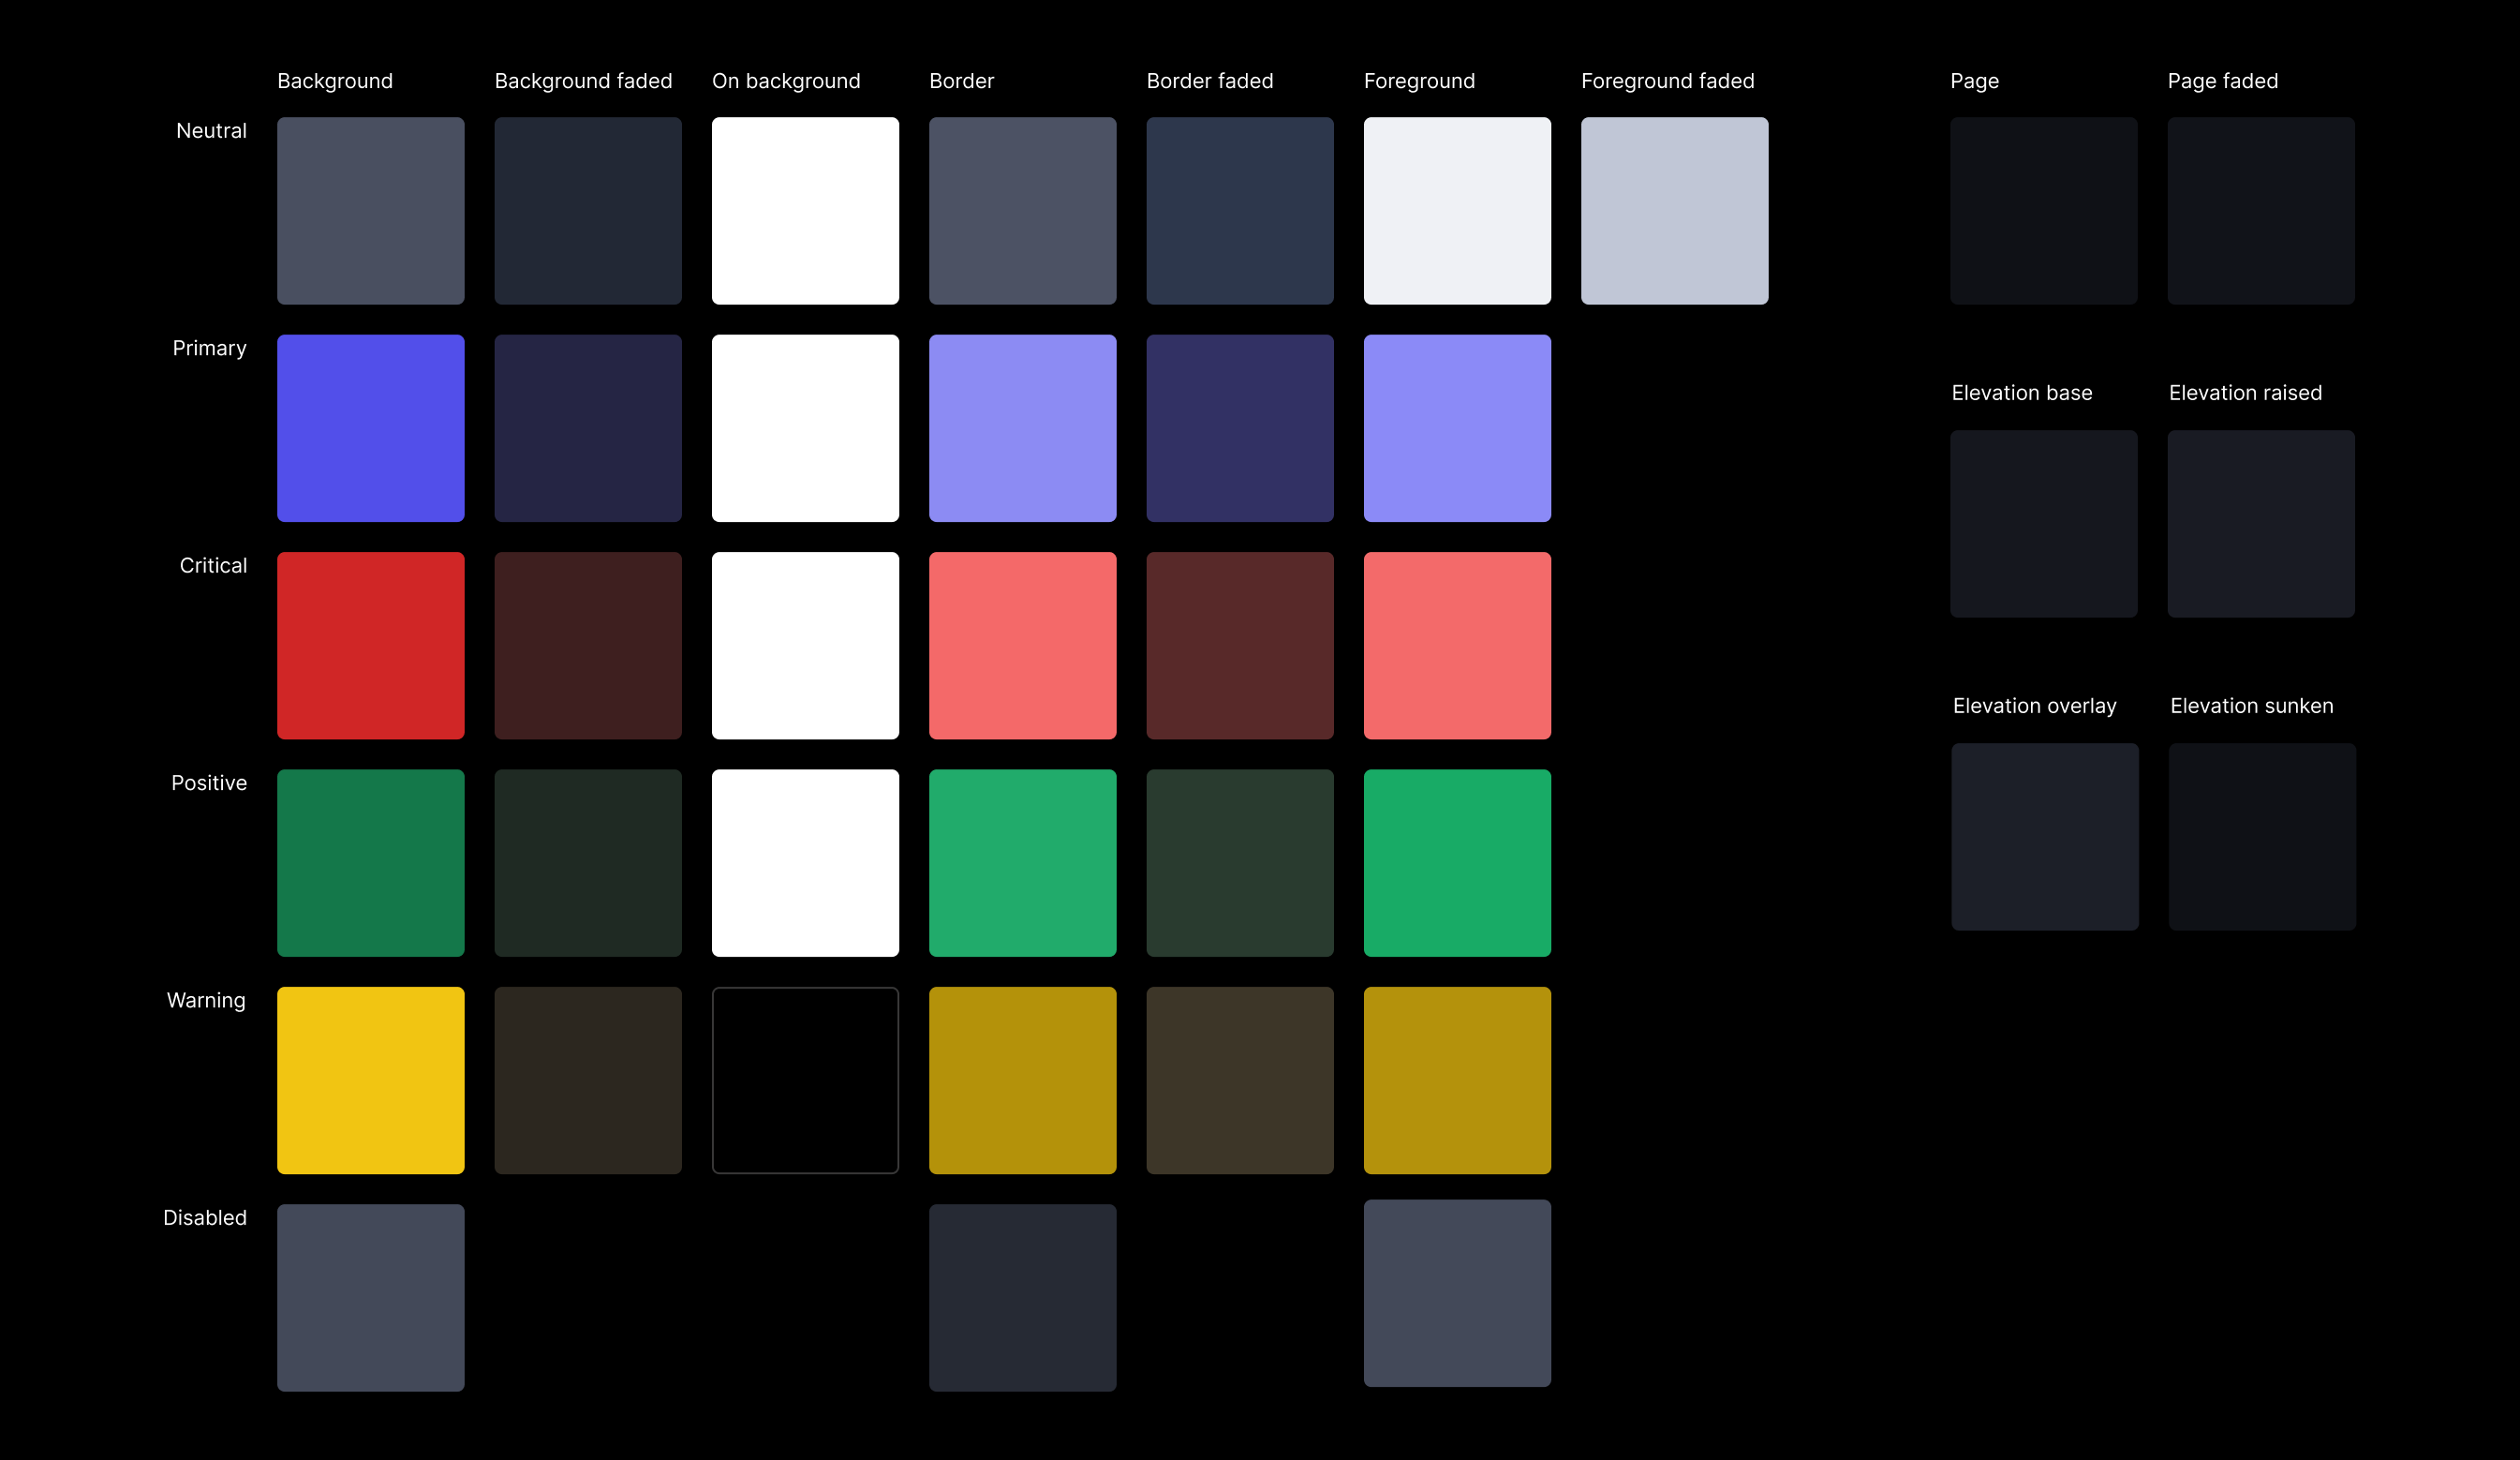
Task: Pick the Primary Background blue swatch
Action: click(x=370, y=428)
